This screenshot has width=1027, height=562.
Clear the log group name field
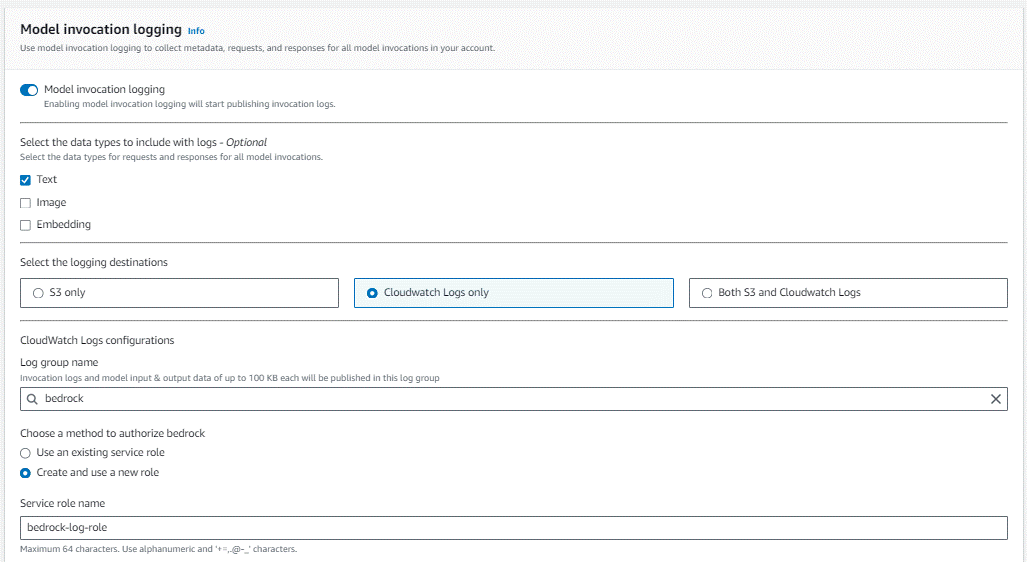coord(995,399)
